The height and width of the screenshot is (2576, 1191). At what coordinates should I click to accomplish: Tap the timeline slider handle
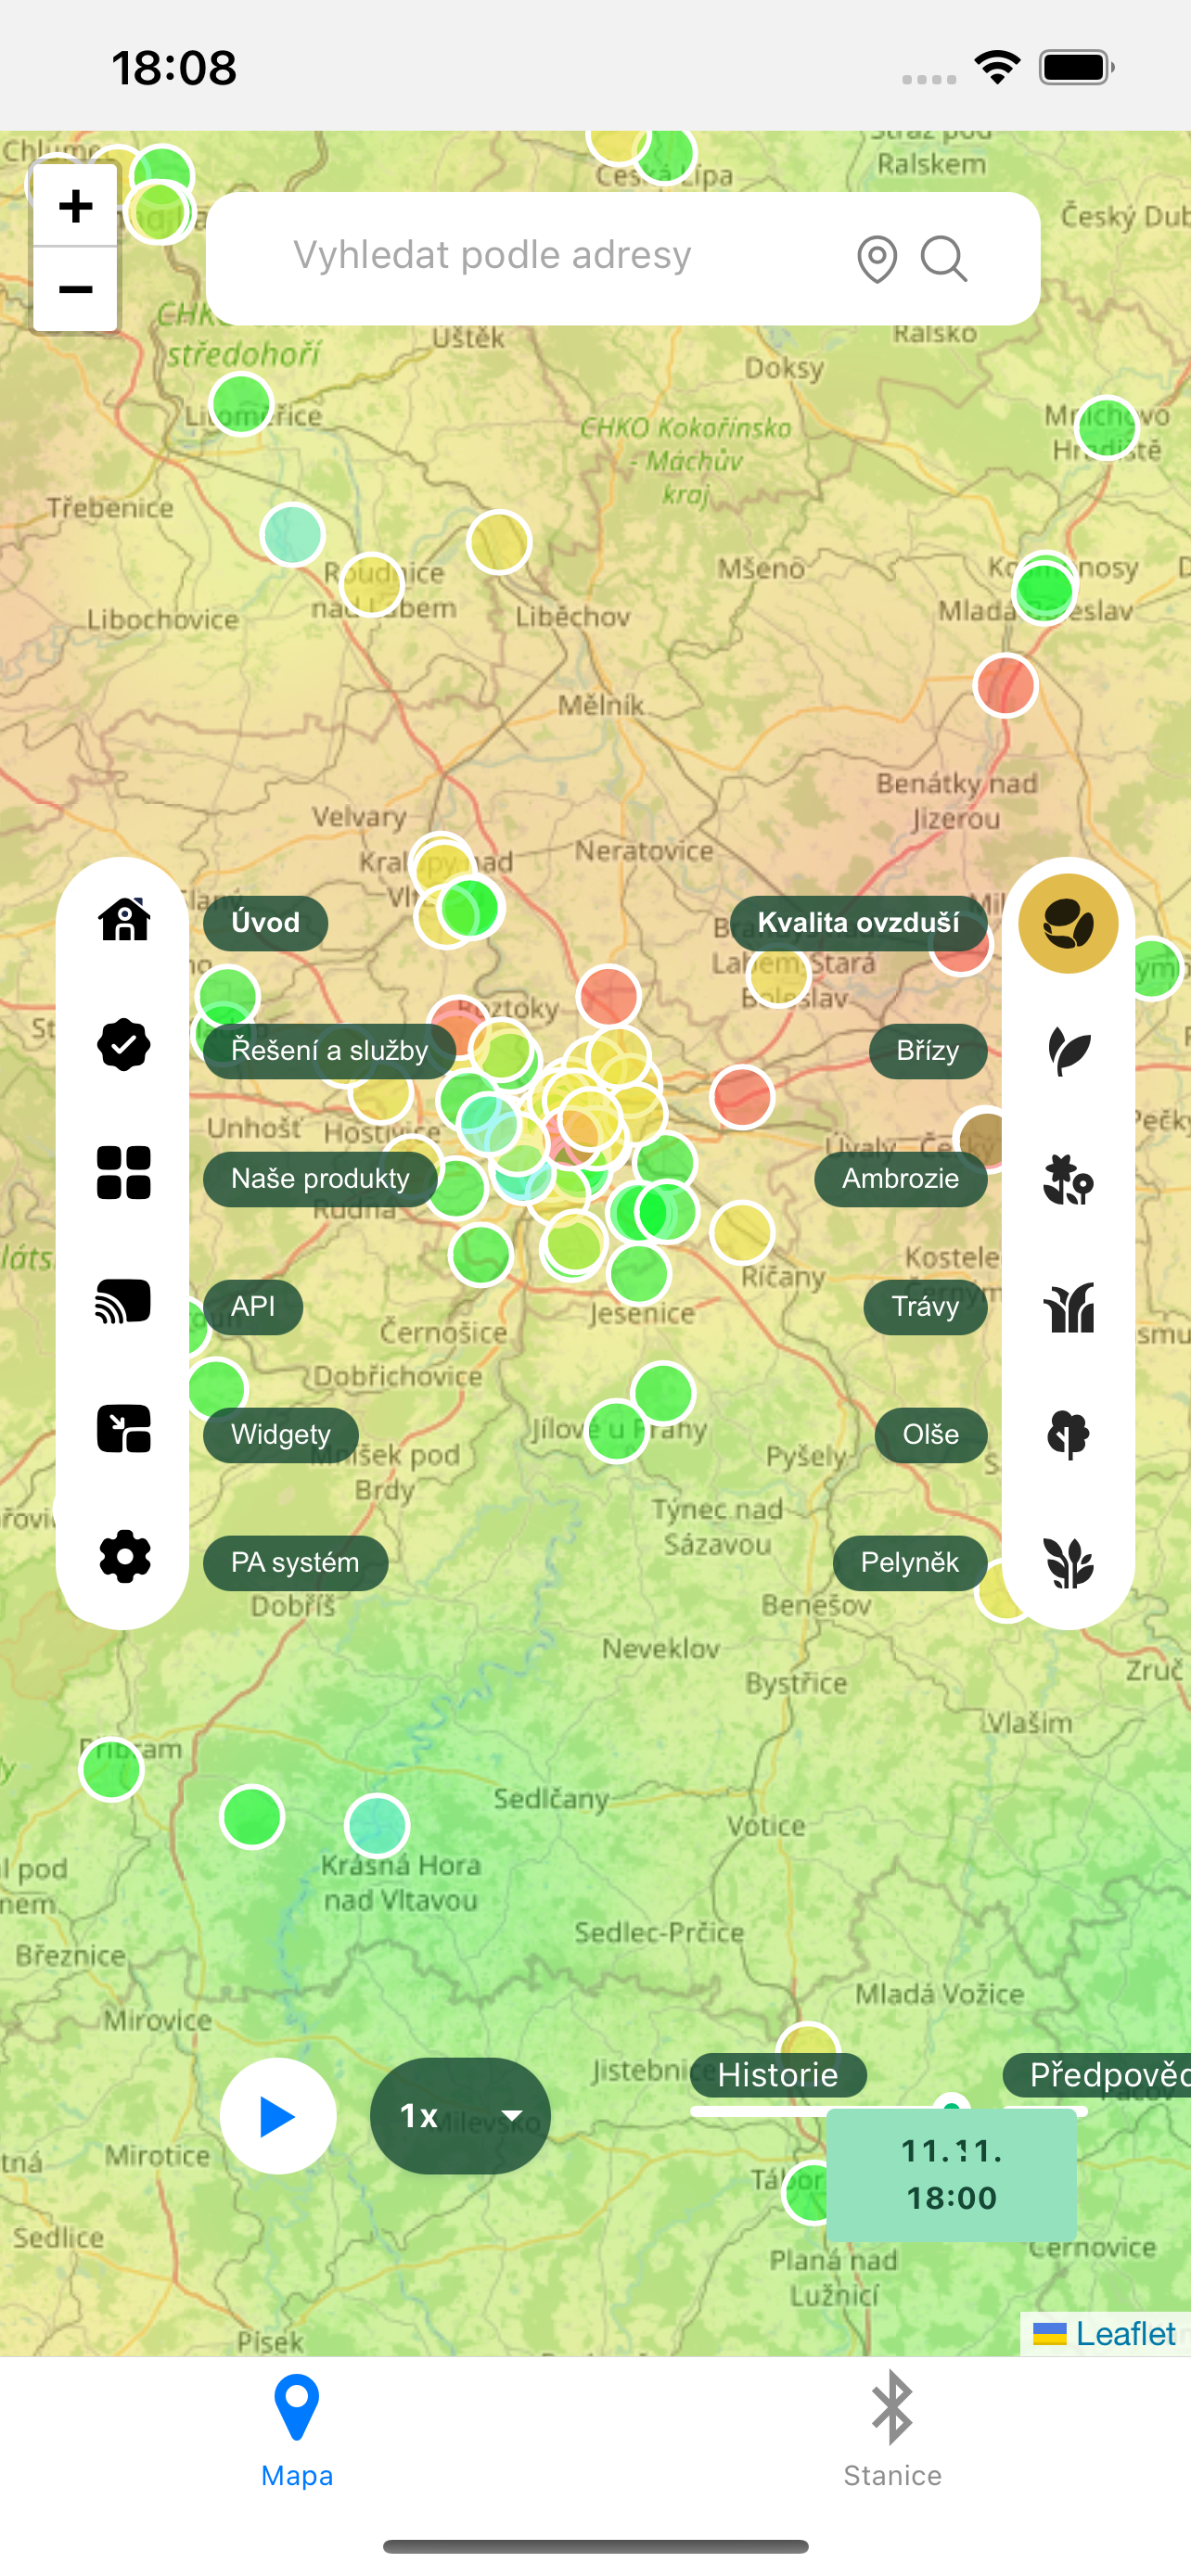coord(951,2107)
